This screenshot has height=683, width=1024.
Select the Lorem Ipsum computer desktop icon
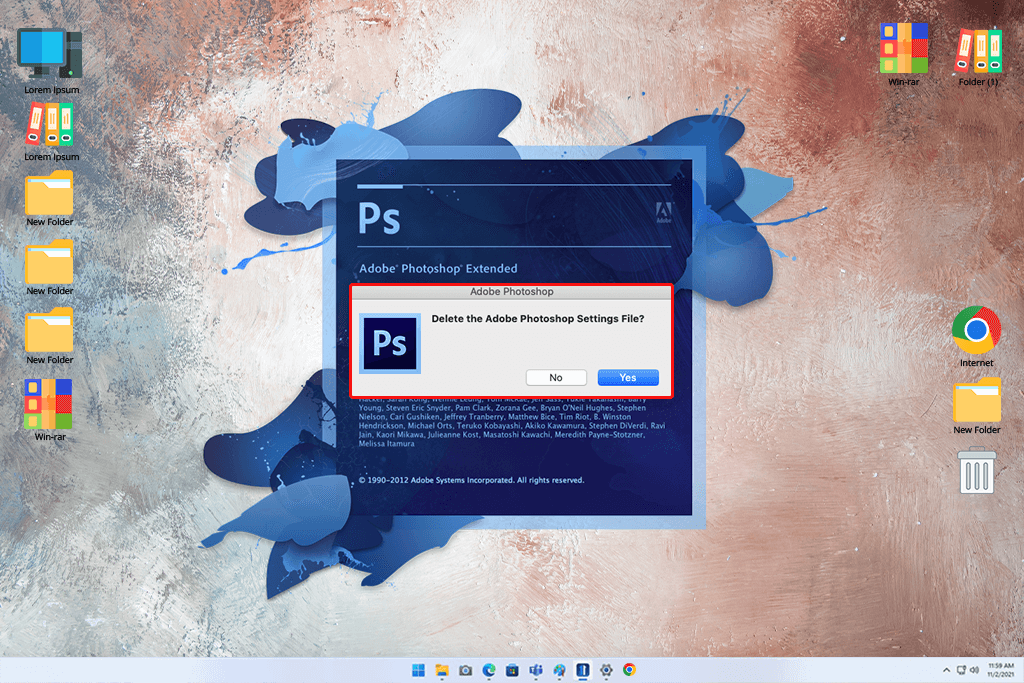pos(51,61)
